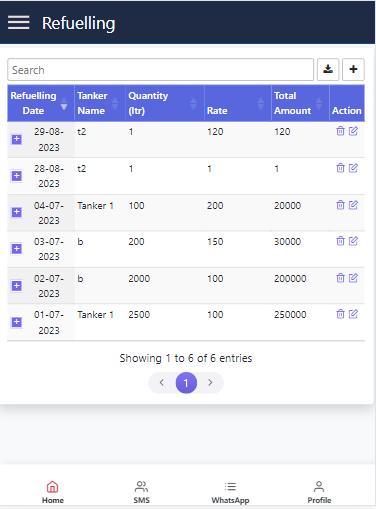Sort by Tanker Name column

click(x=100, y=103)
